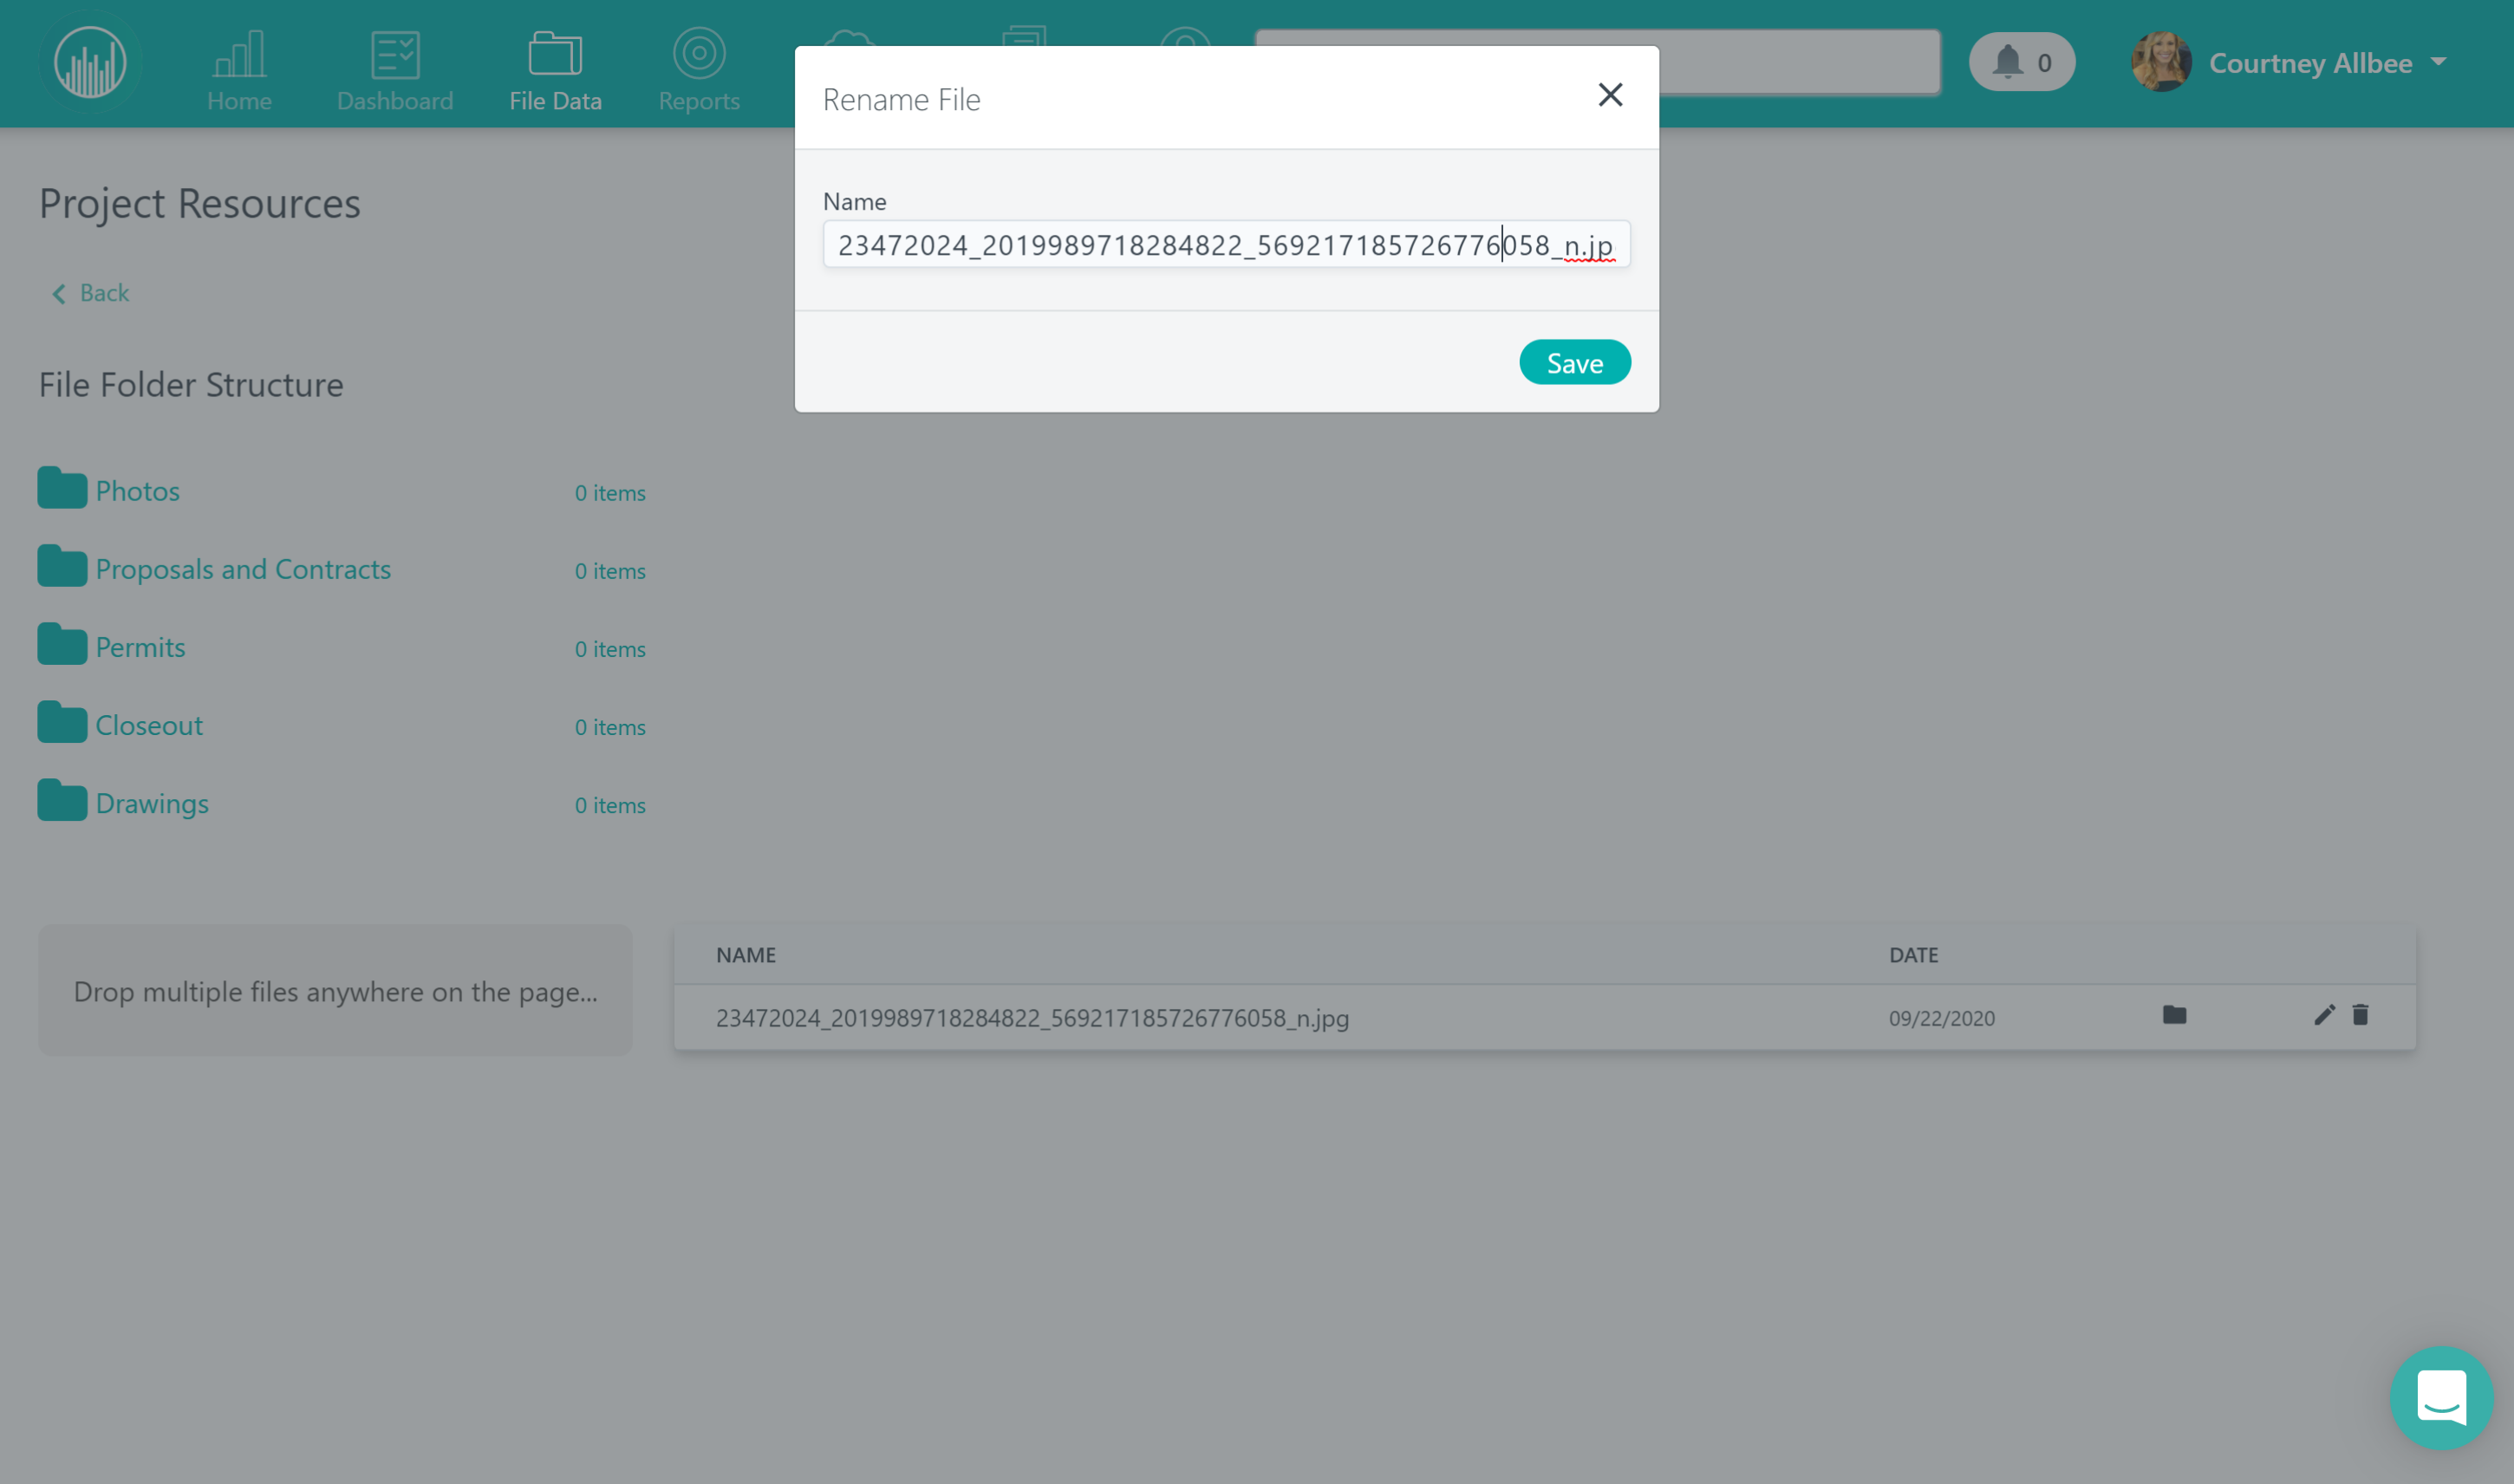2514x1484 pixels.
Task: Open the Photos folder
Action: (137, 491)
